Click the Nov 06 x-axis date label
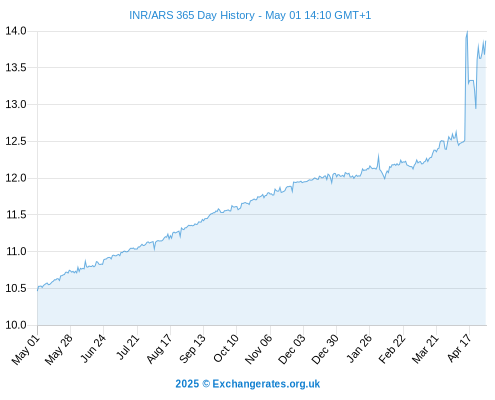 (x=258, y=350)
